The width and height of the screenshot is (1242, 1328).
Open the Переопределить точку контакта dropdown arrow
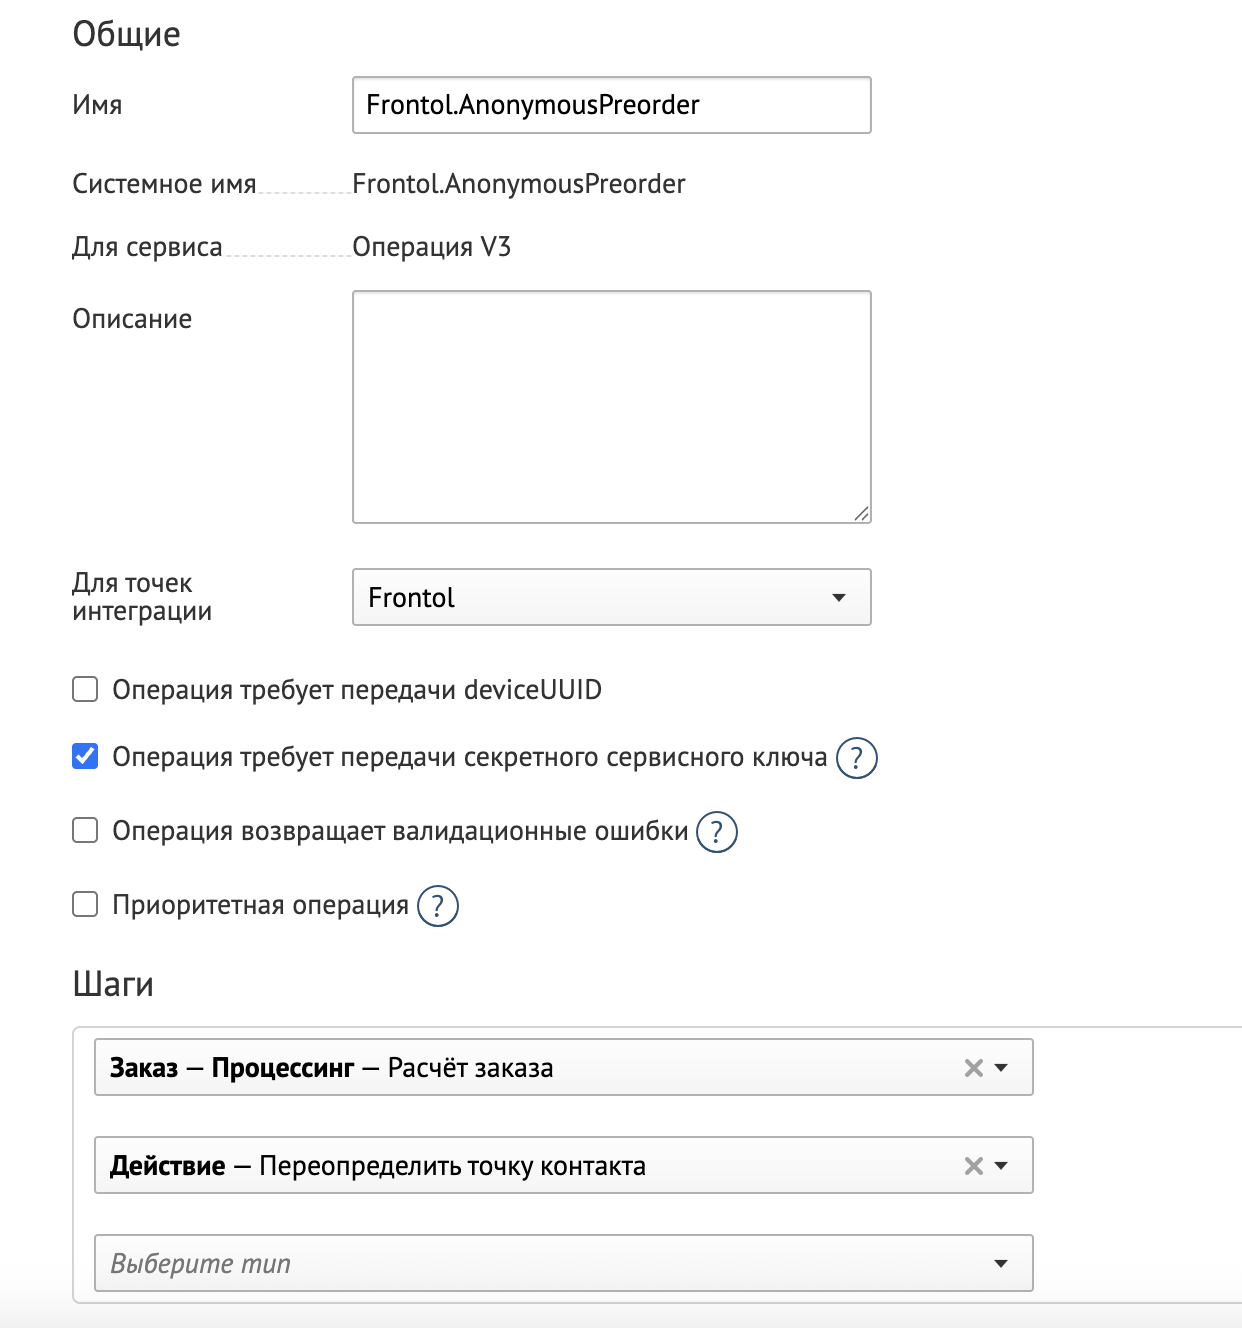1002,1166
